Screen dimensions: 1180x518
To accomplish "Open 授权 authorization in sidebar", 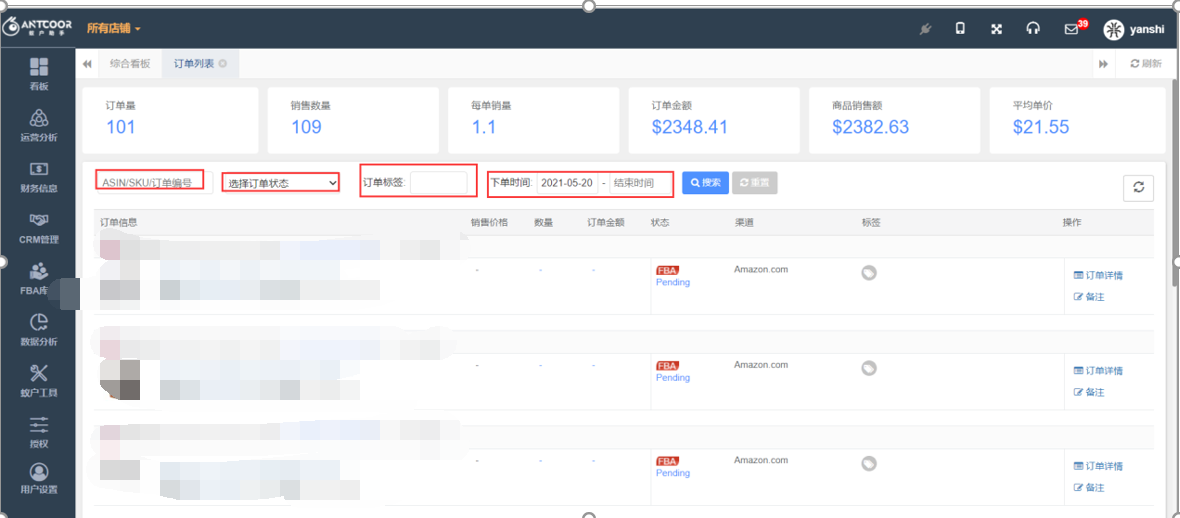I will [x=39, y=432].
